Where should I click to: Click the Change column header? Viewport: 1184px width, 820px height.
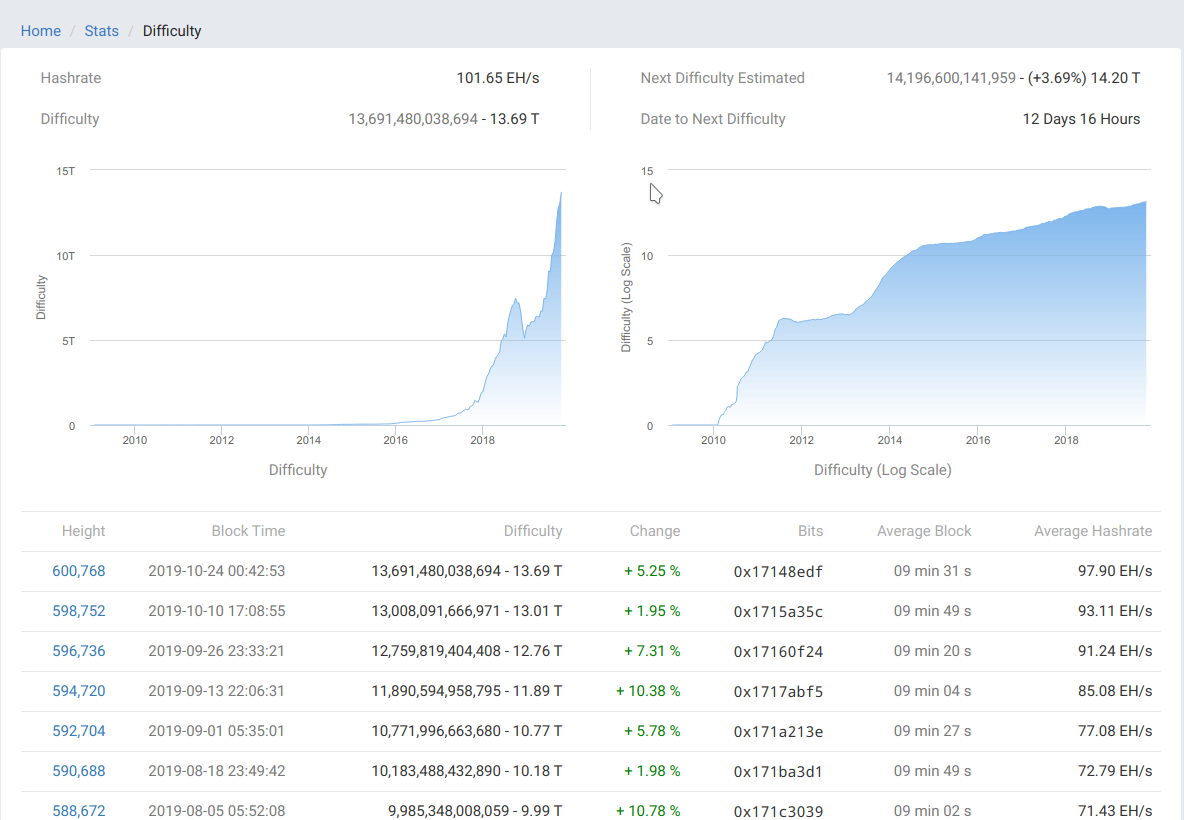pos(655,531)
